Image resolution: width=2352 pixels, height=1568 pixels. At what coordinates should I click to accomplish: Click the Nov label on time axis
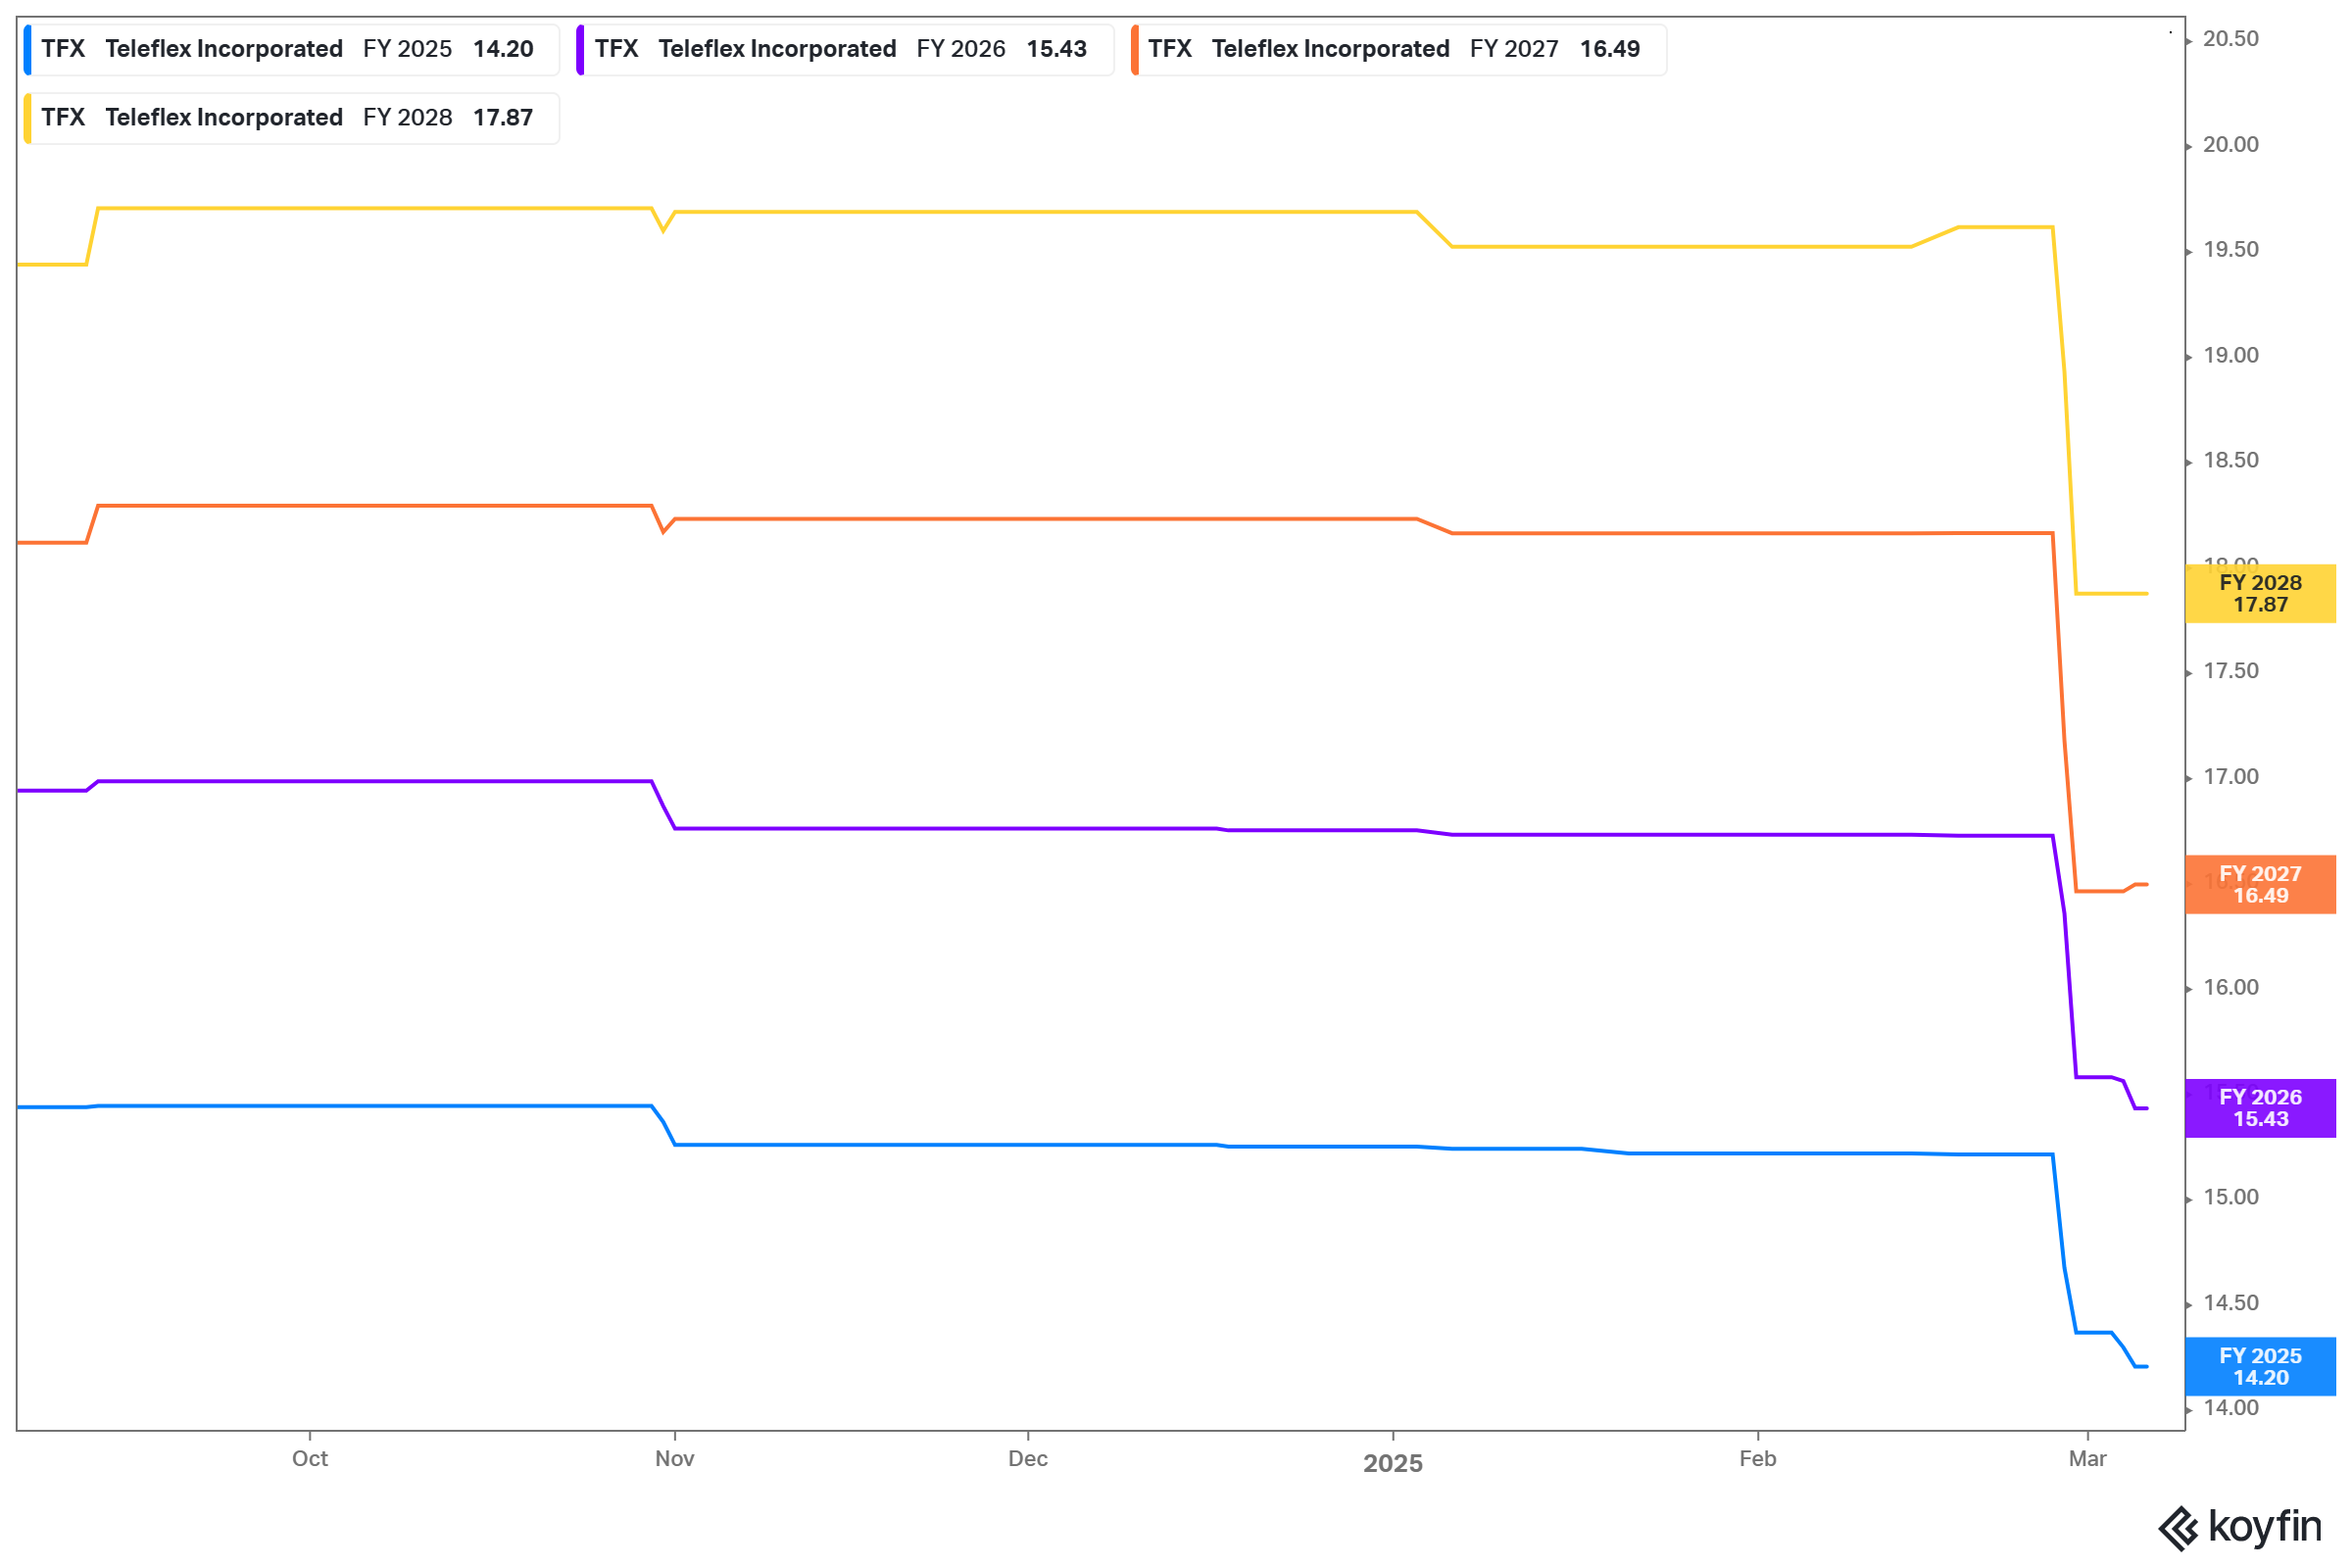coord(675,1459)
